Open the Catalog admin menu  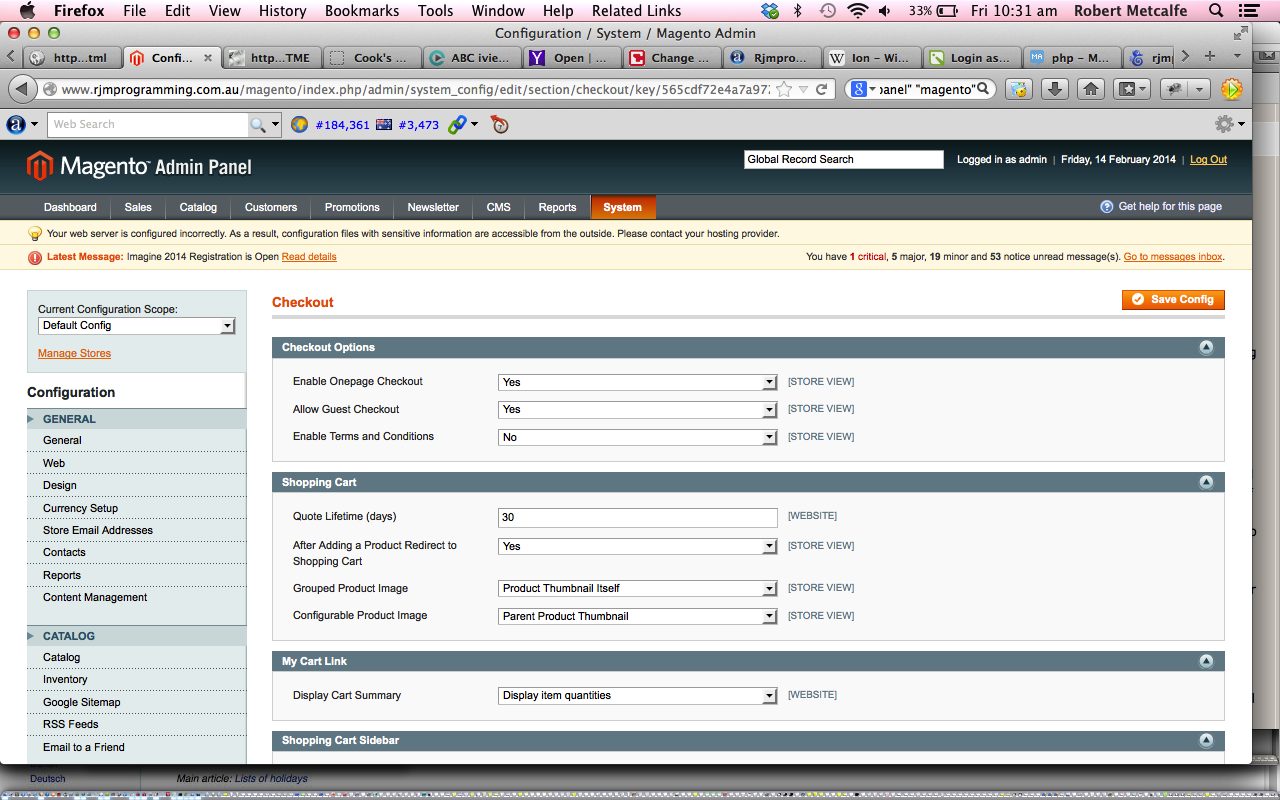(x=198, y=207)
